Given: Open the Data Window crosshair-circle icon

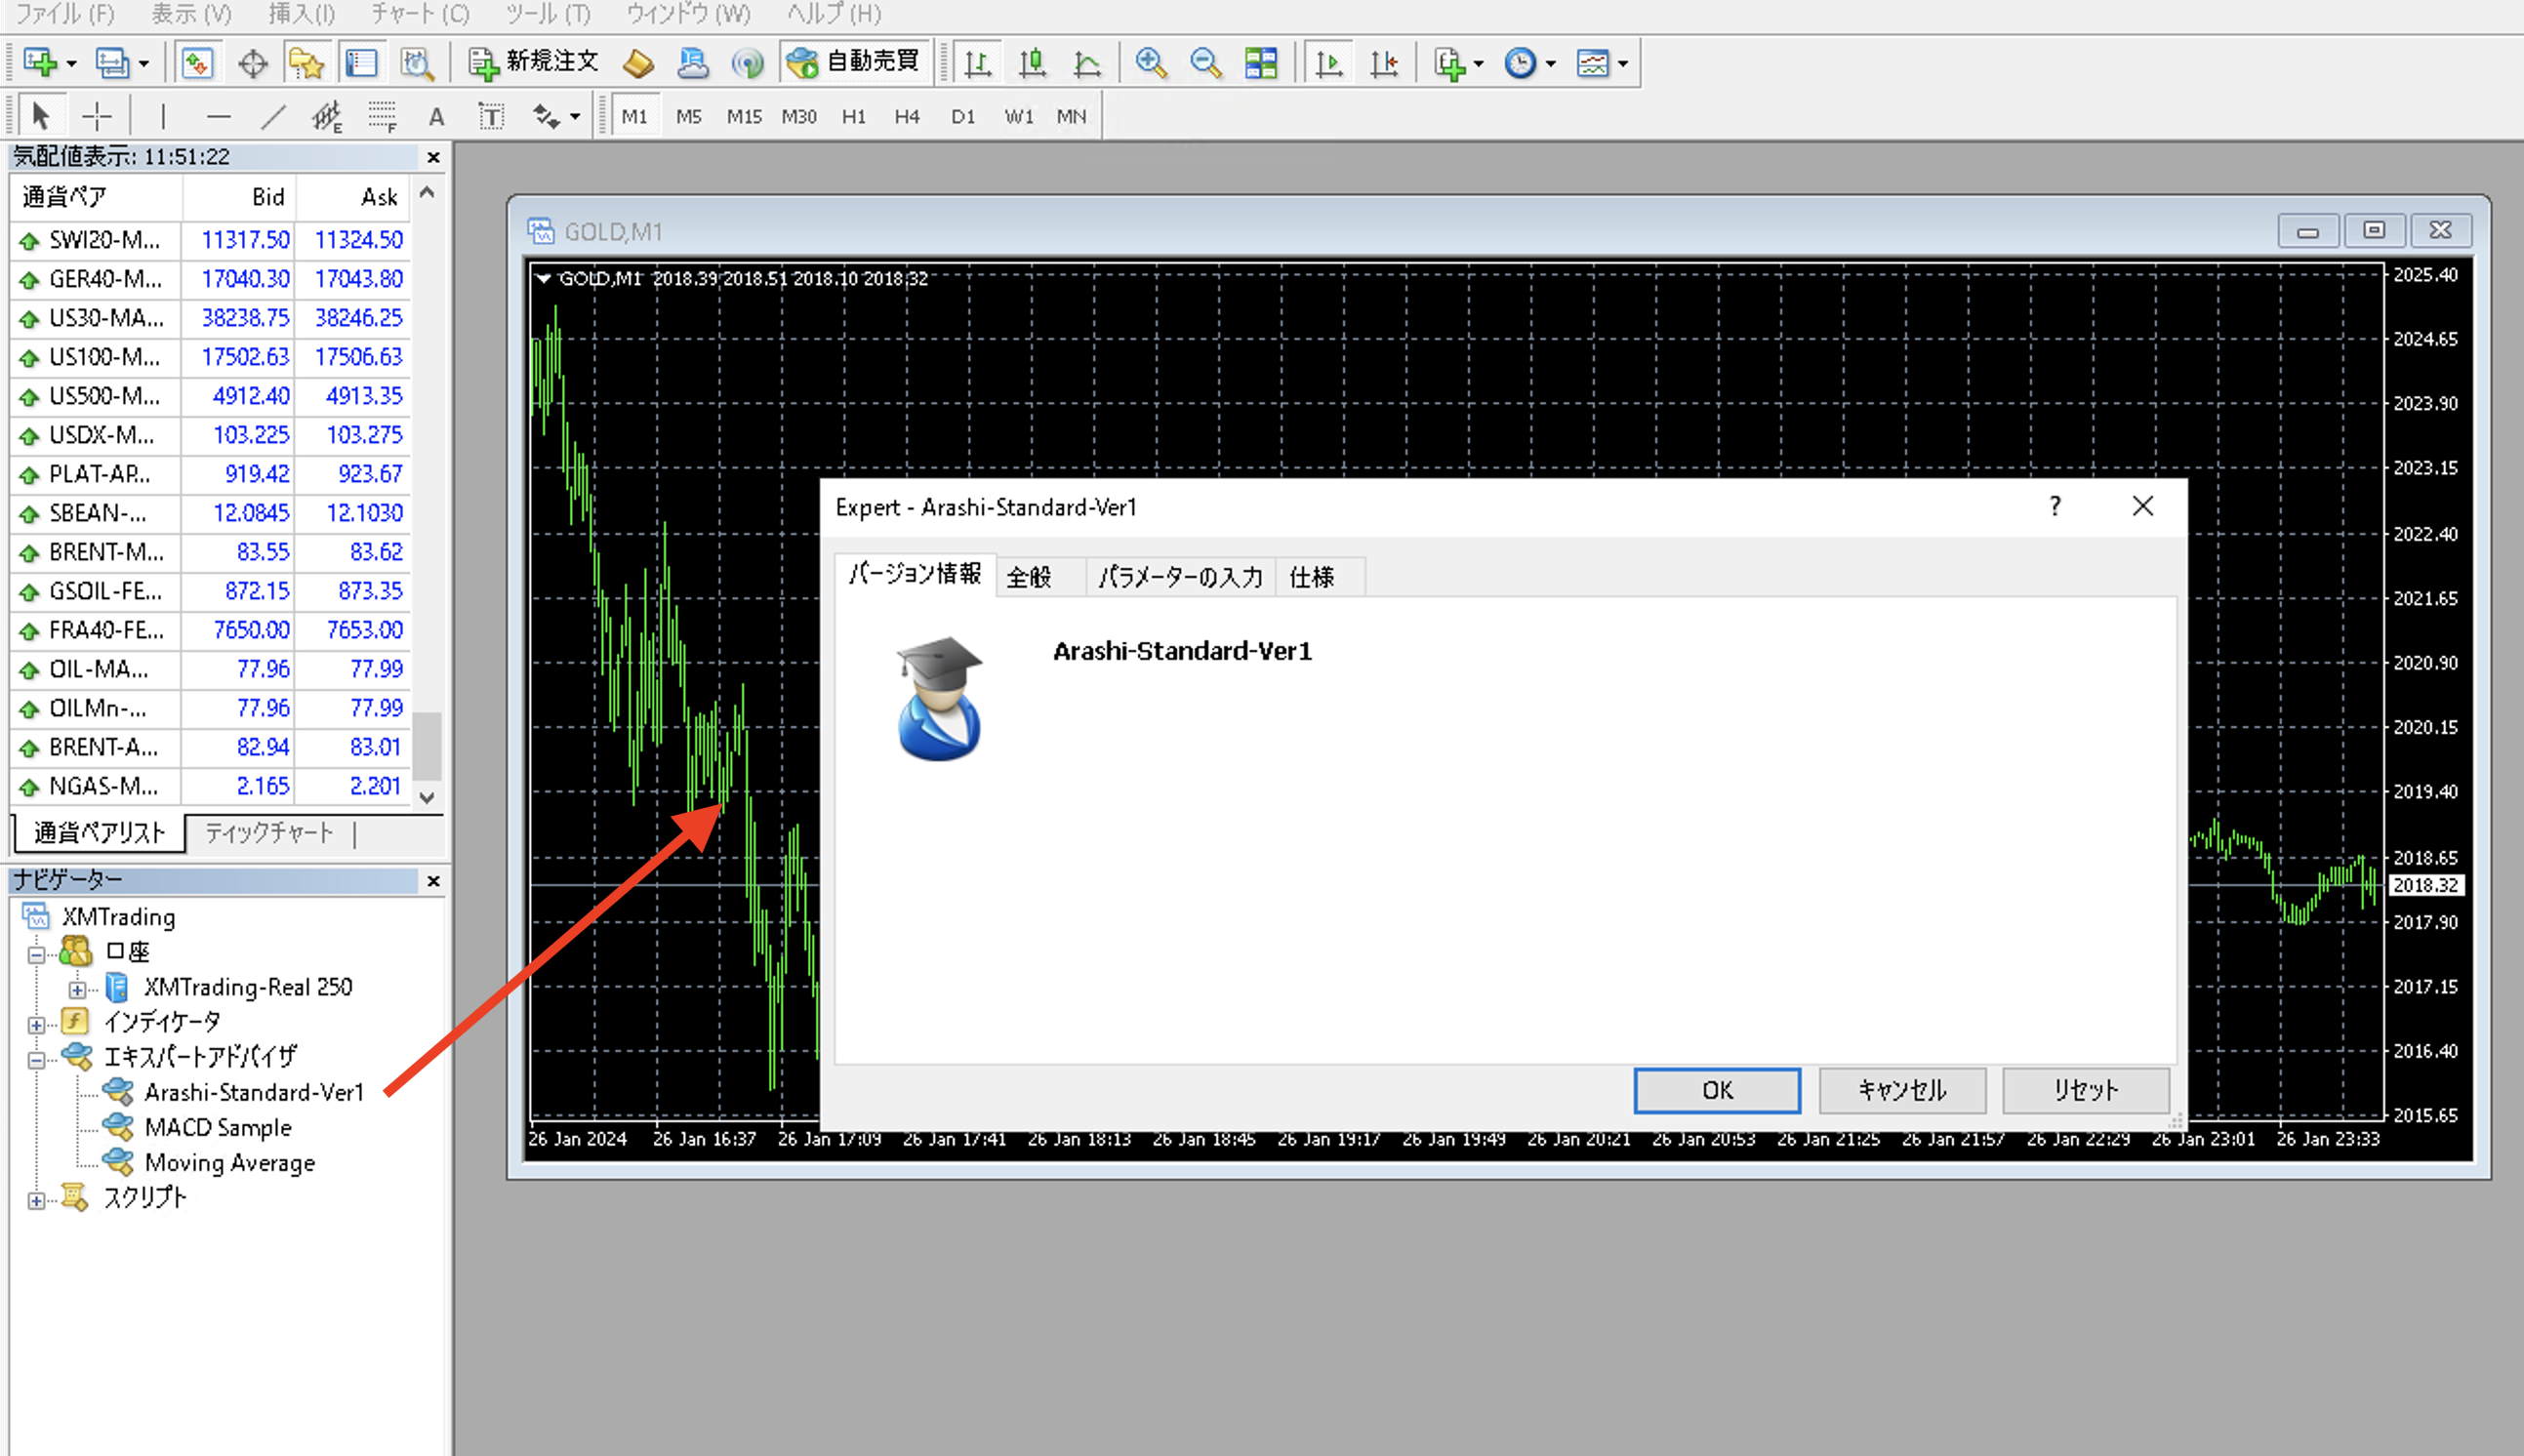Looking at the screenshot, I should tap(253, 64).
